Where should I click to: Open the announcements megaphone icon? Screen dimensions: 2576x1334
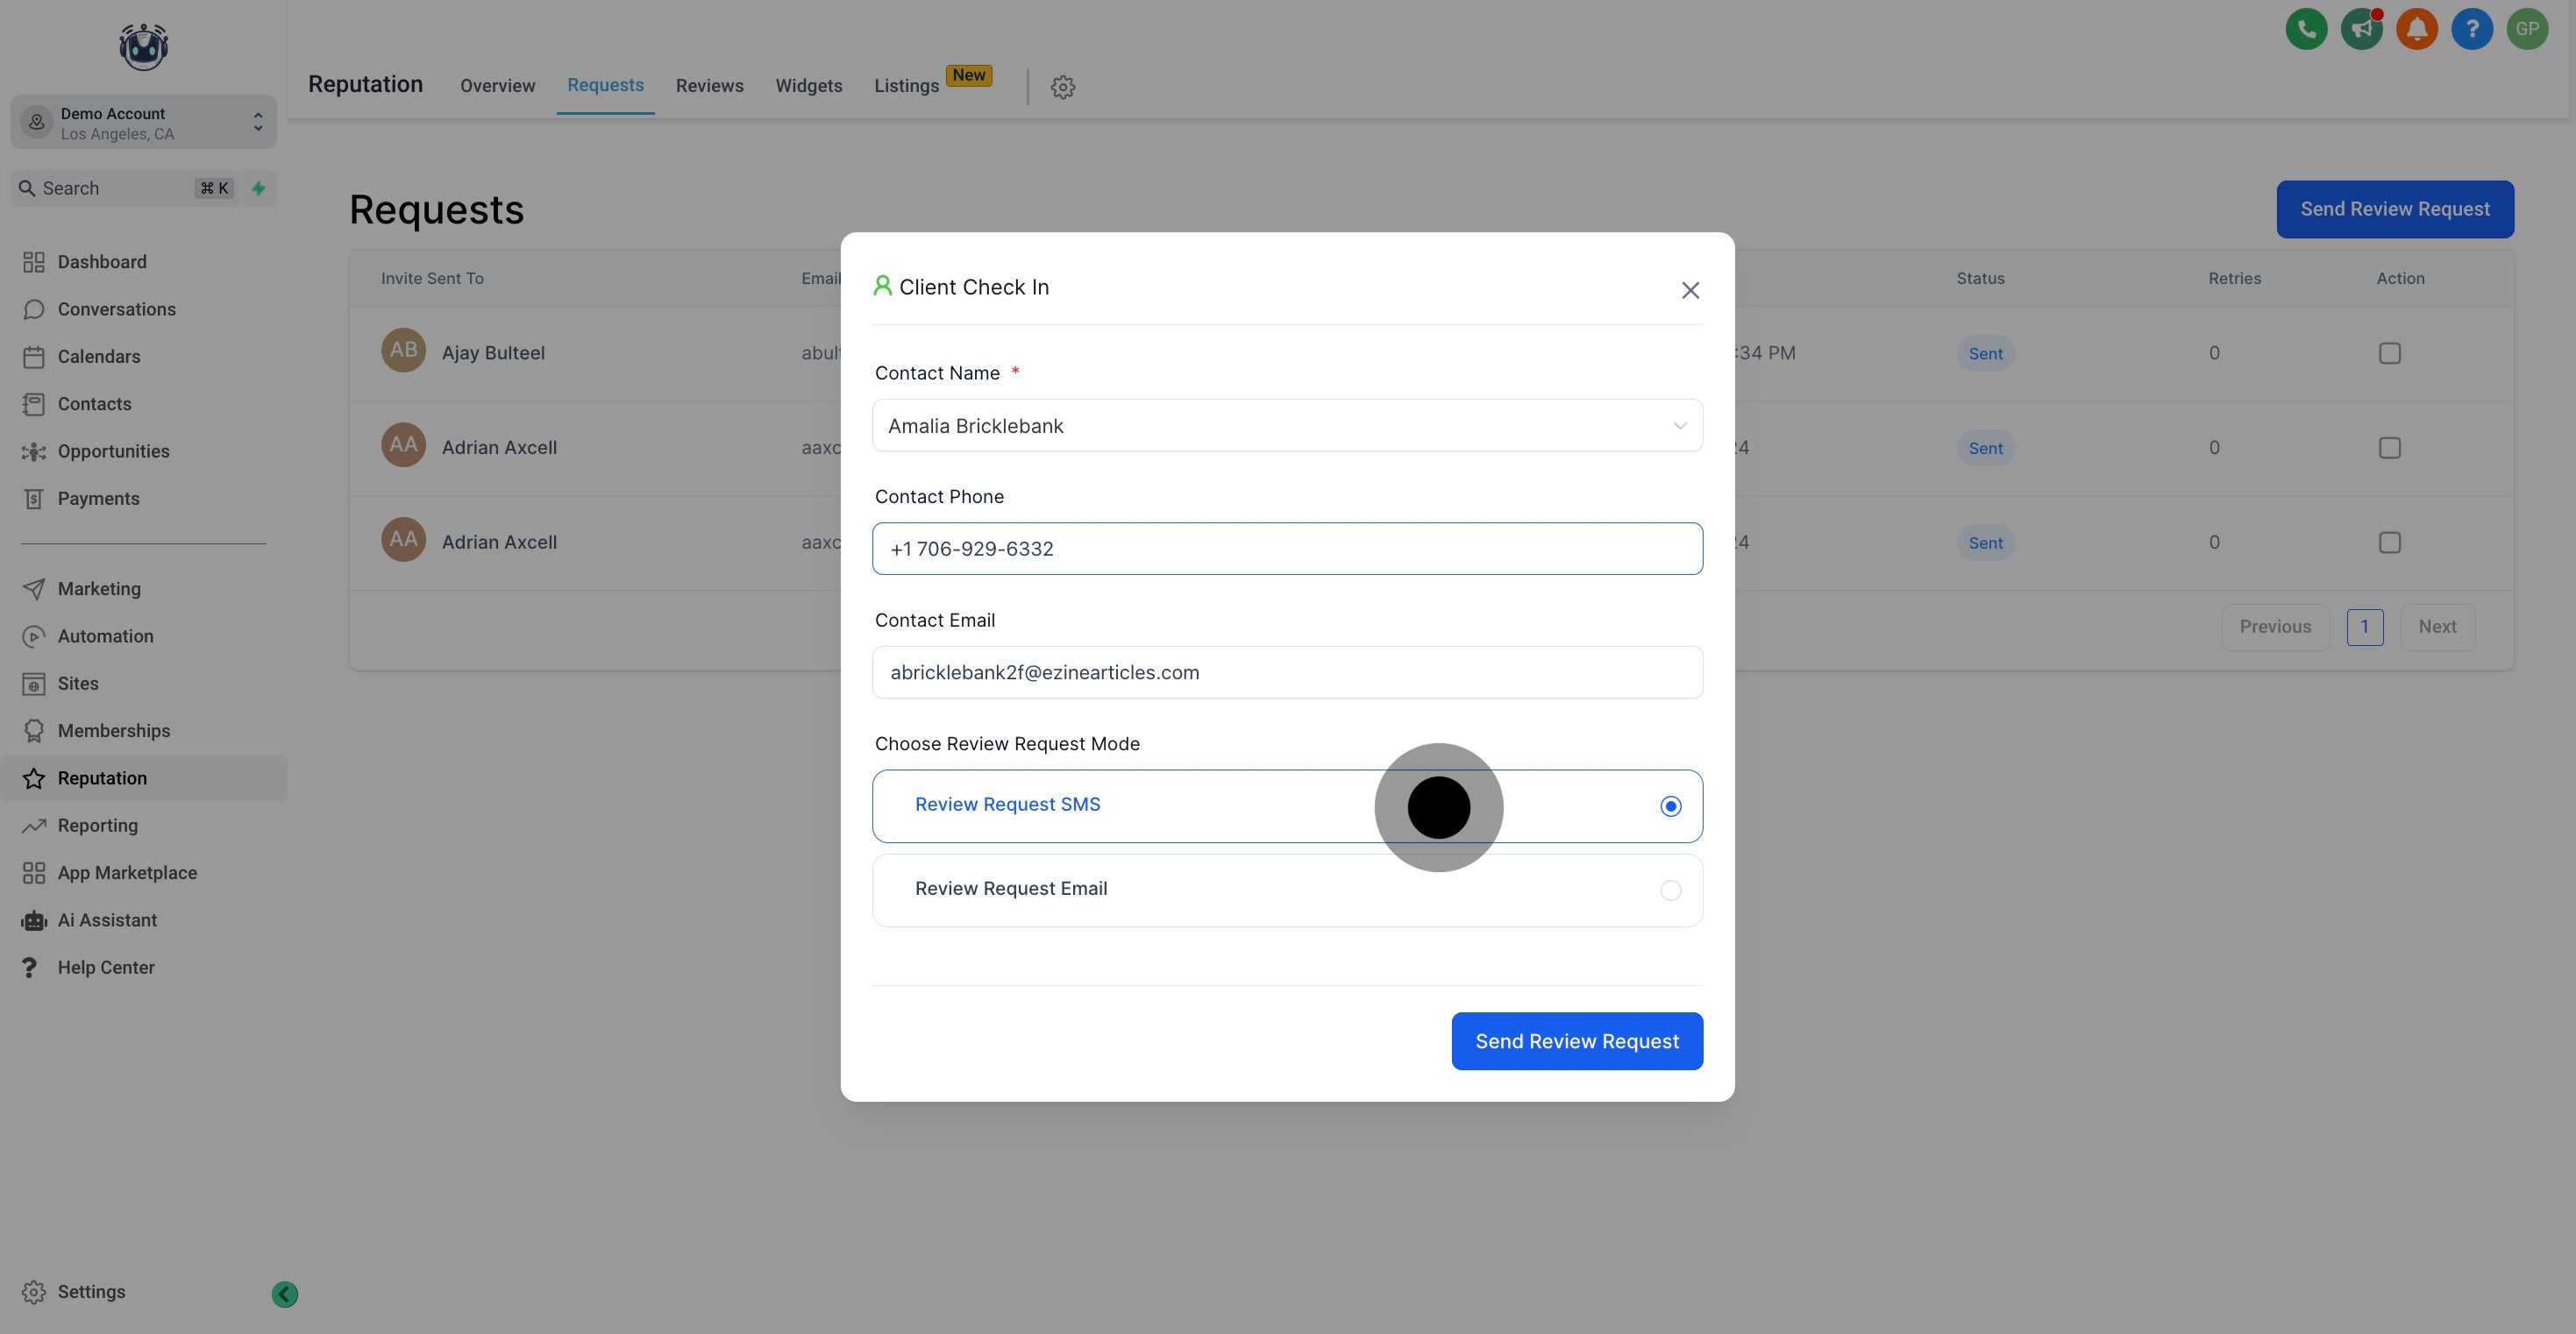pos(2362,29)
